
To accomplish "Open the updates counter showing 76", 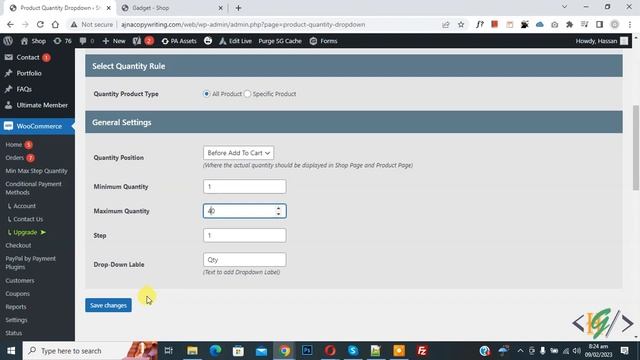I will click(62, 41).
